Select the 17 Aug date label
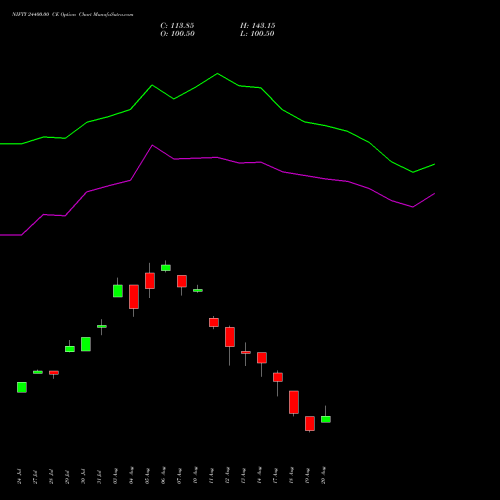The height and width of the screenshot is (500, 500). [x=275, y=476]
